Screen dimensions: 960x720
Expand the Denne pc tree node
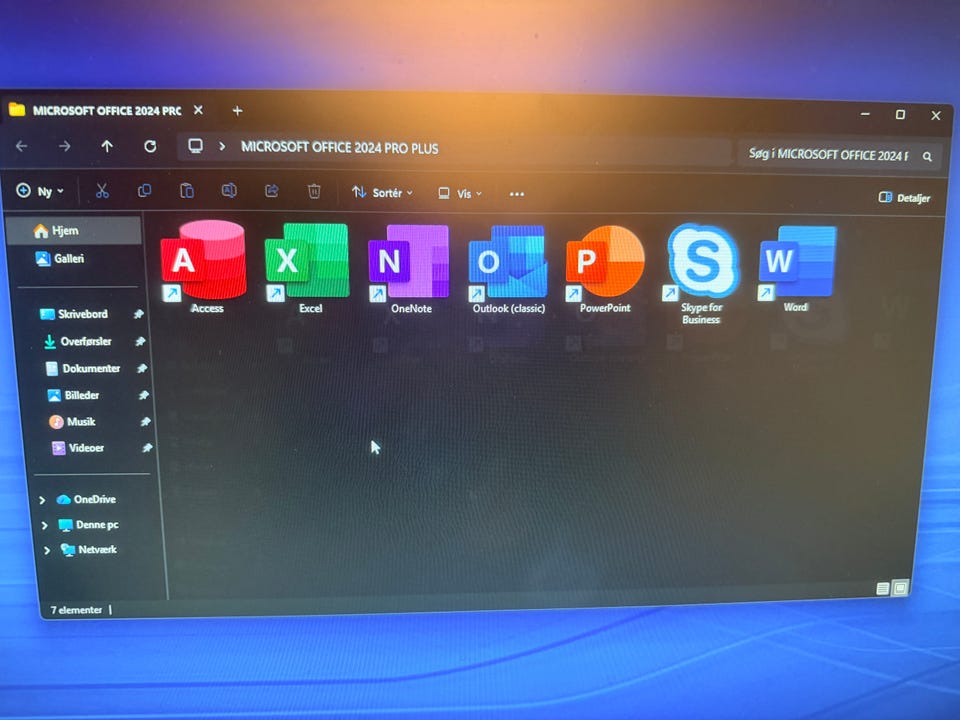pyautogui.click(x=45, y=525)
